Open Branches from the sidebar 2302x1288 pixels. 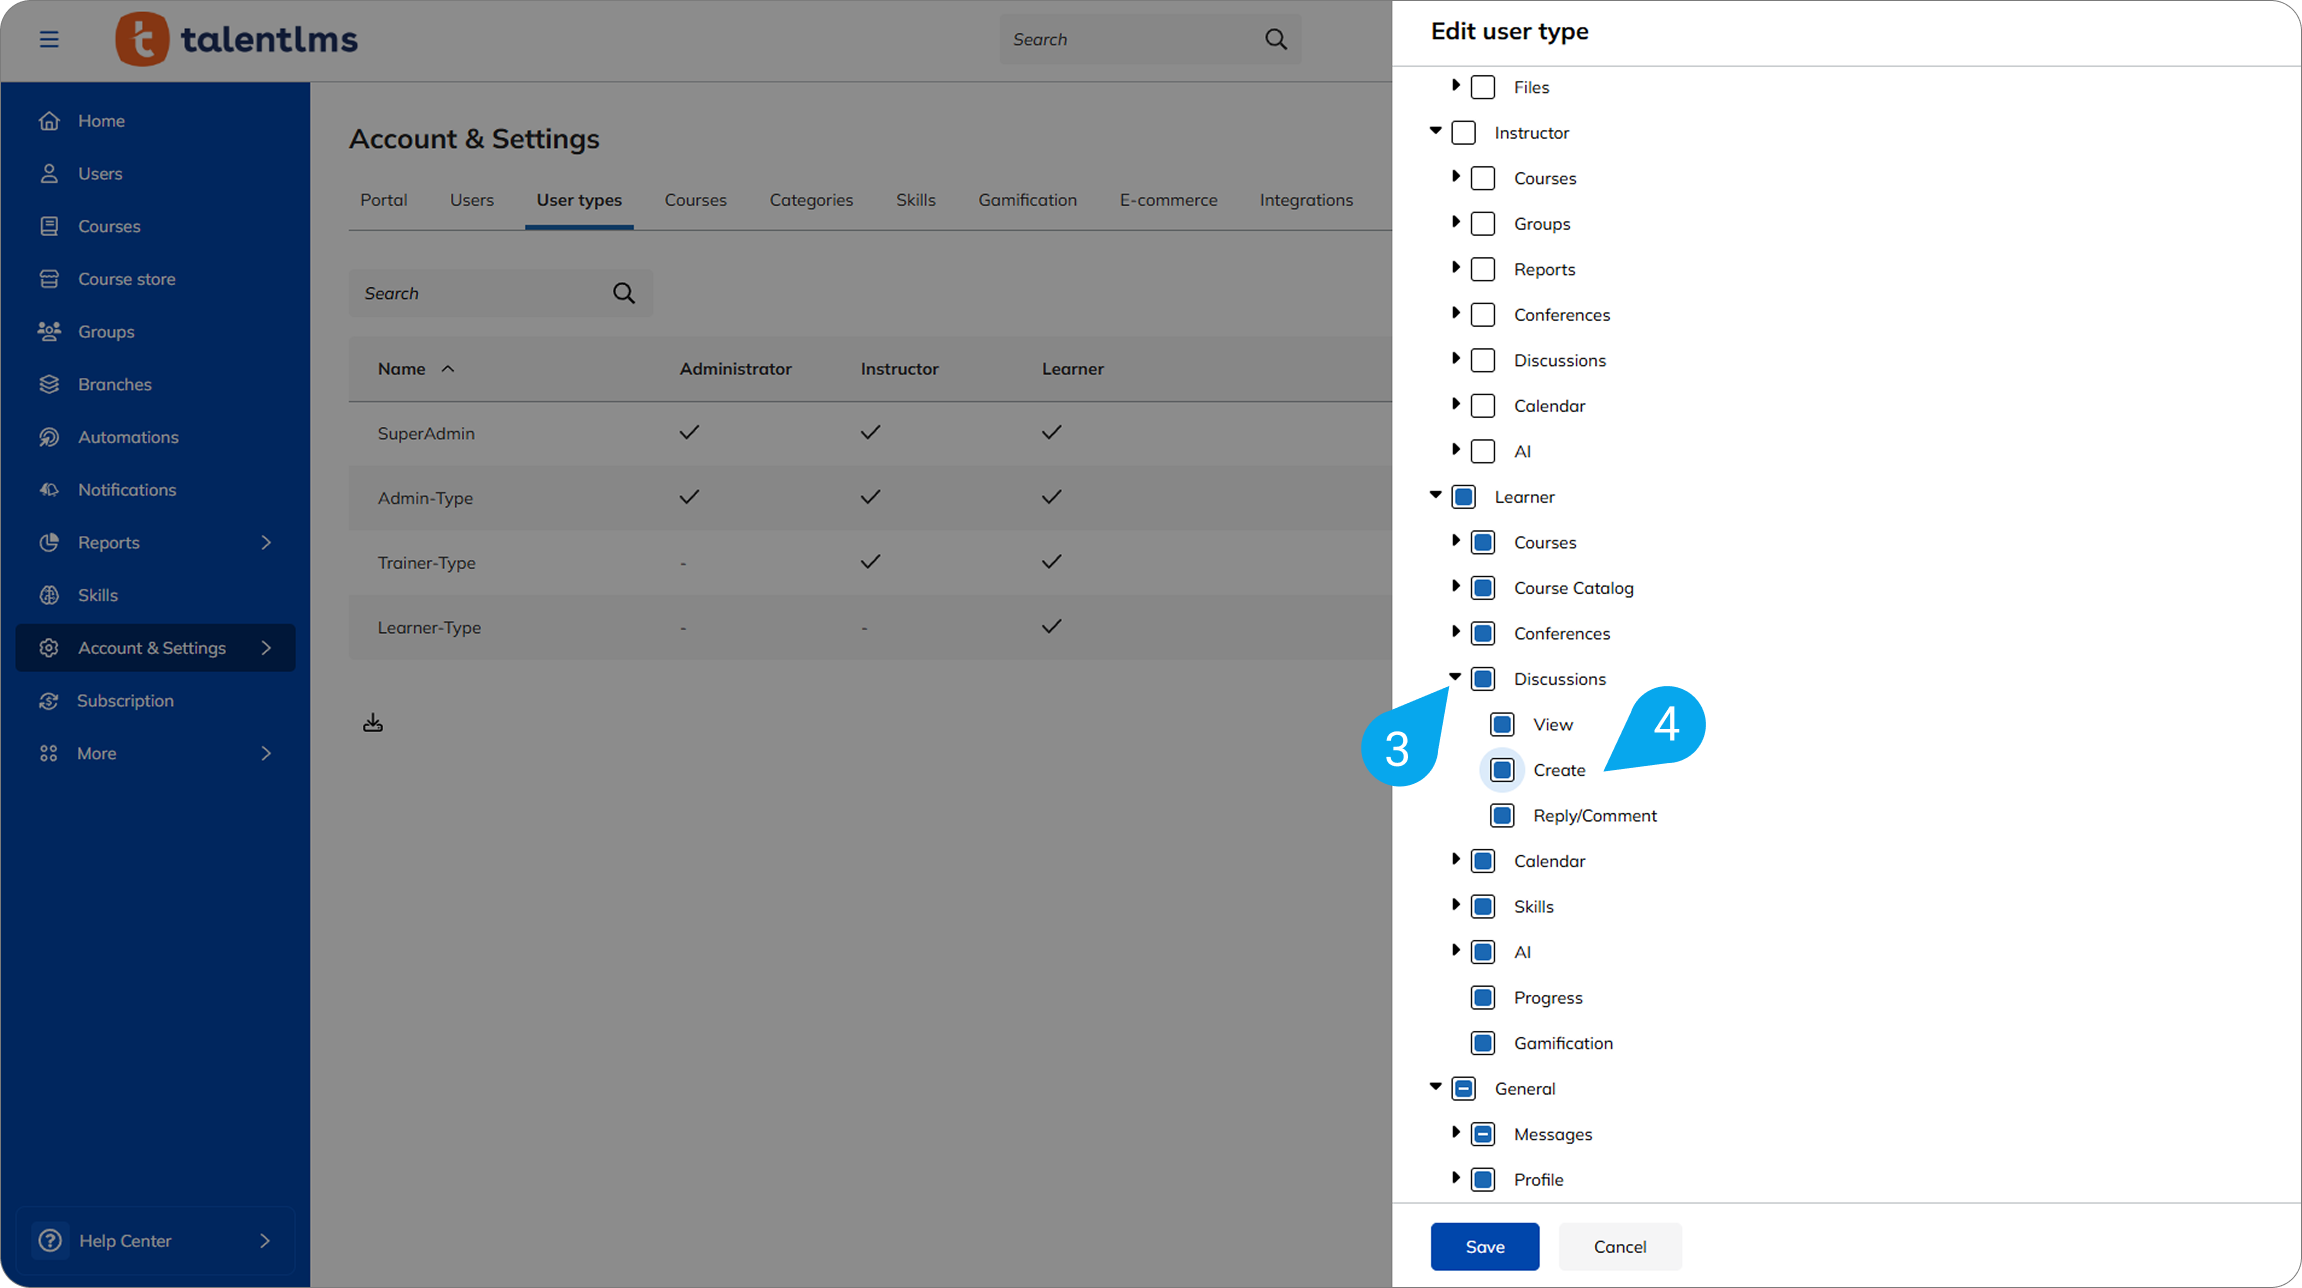(x=115, y=384)
